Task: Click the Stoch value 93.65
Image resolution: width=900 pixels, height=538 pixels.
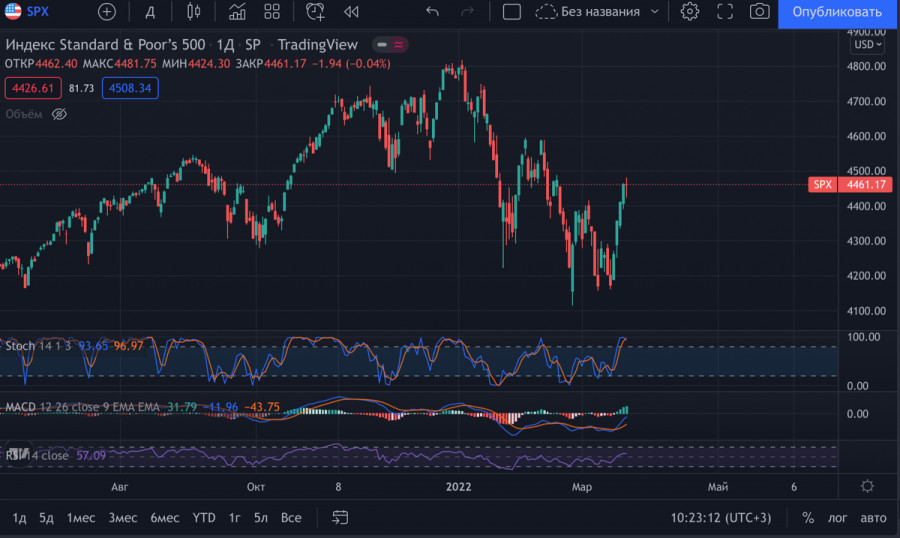Action: click(x=93, y=346)
